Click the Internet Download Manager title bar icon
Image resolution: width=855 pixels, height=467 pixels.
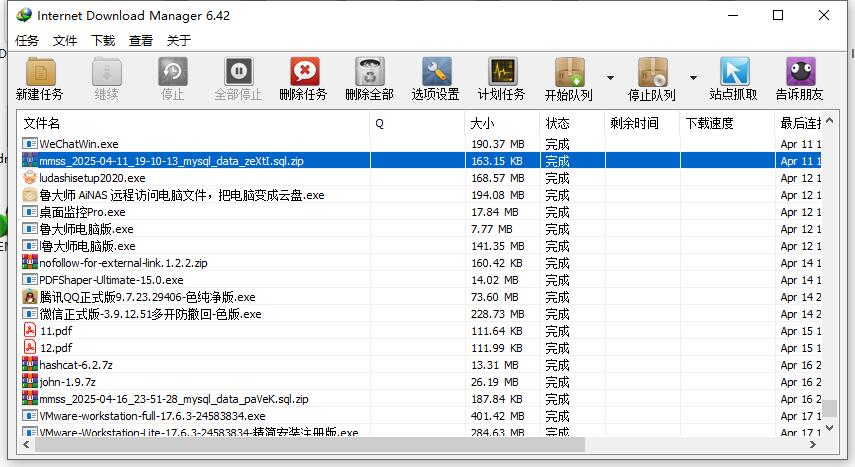click(x=24, y=15)
